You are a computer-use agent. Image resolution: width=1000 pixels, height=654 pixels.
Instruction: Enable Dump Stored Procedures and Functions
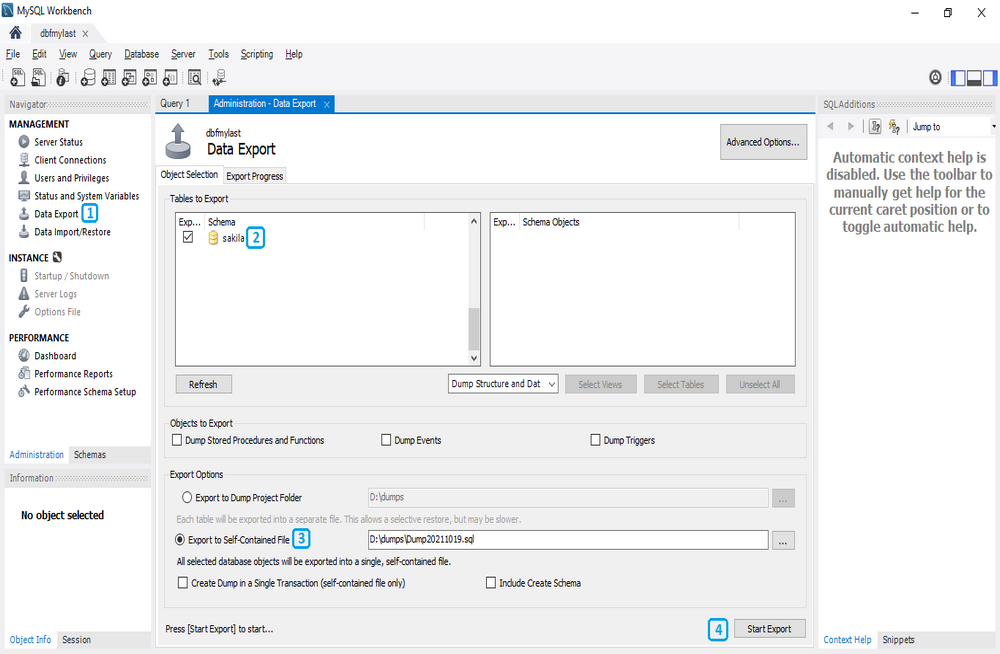click(x=177, y=440)
